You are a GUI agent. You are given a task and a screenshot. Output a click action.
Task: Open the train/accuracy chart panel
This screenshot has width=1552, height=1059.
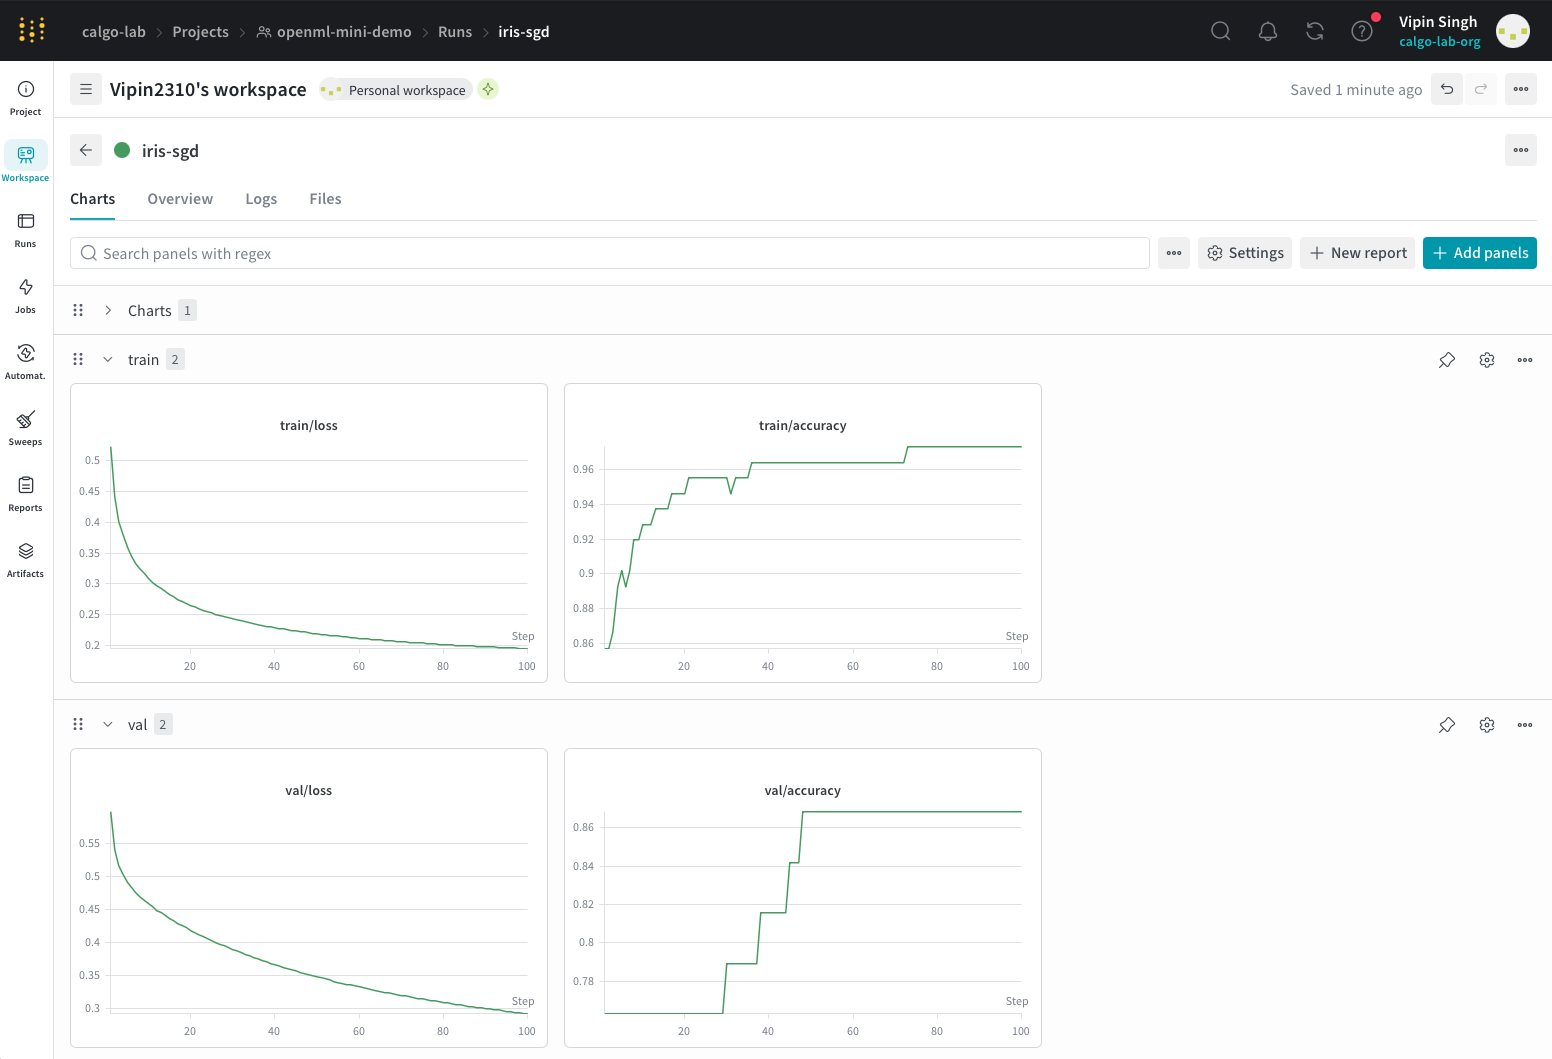803,533
